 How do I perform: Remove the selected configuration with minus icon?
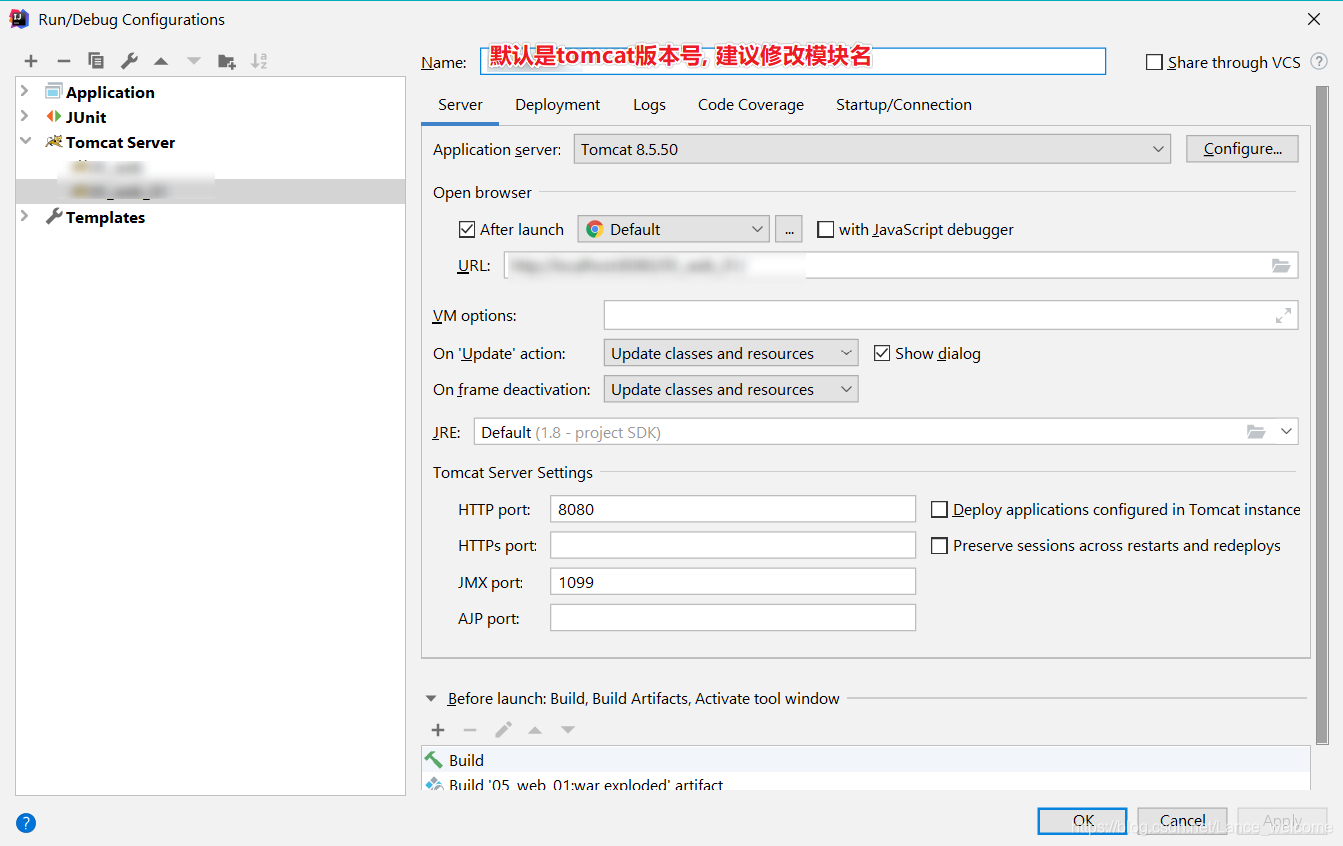click(63, 61)
